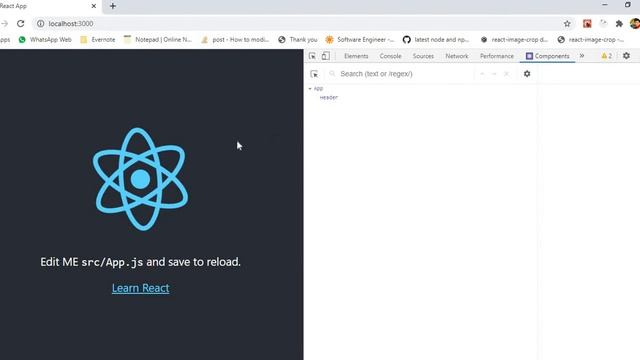
Task: Open DevTools settings gear
Action: click(x=626, y=56)
